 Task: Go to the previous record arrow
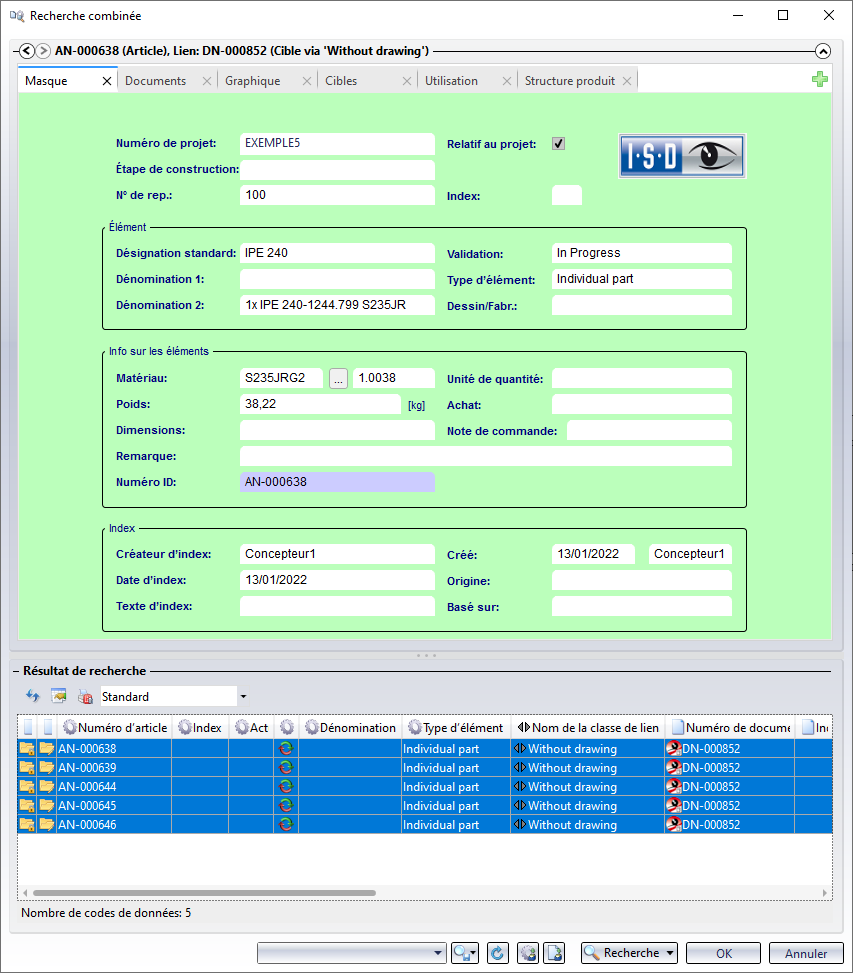tap(27, 51)
